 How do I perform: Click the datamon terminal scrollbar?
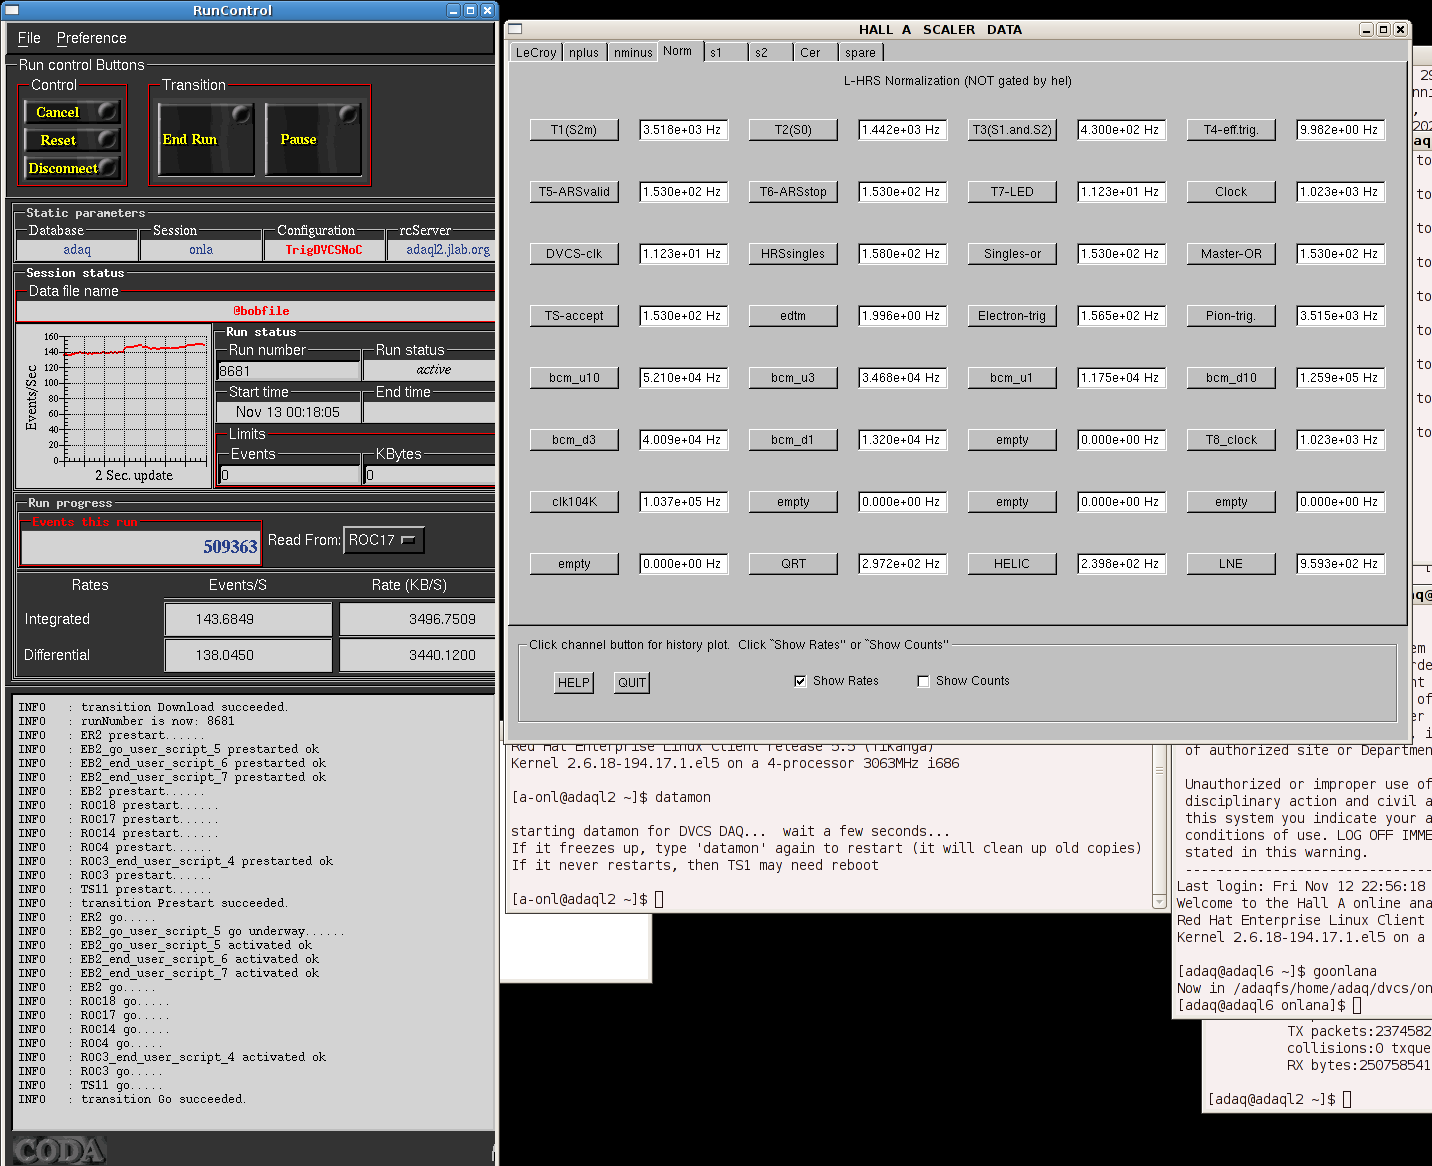pos(1160,827)
